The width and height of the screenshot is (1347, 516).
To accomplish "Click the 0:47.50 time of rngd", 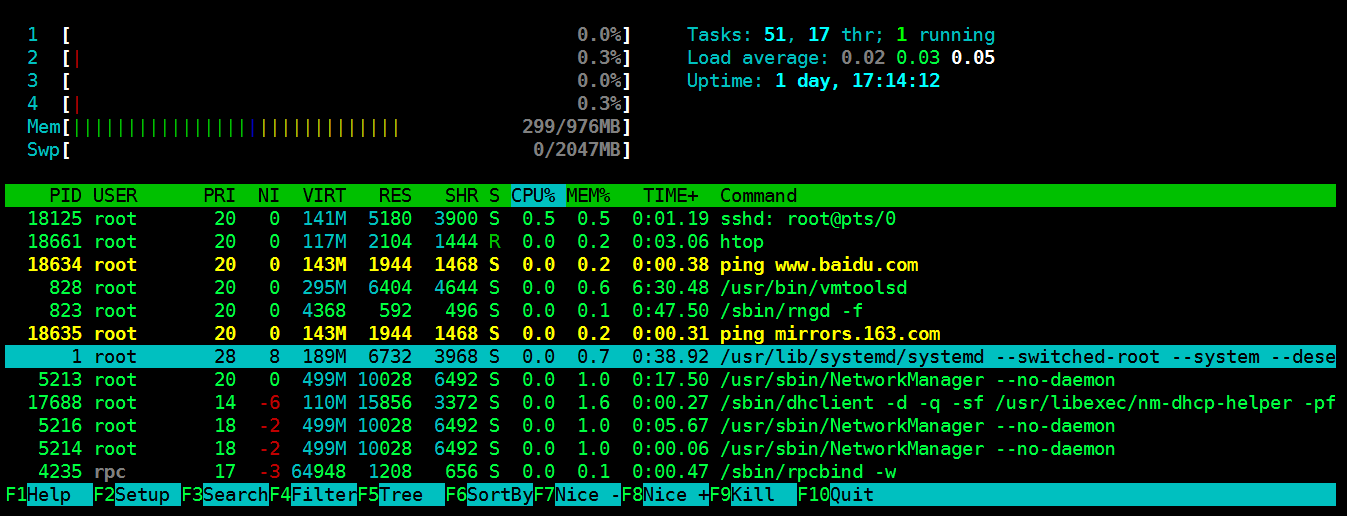I will [x=671, y=311].
